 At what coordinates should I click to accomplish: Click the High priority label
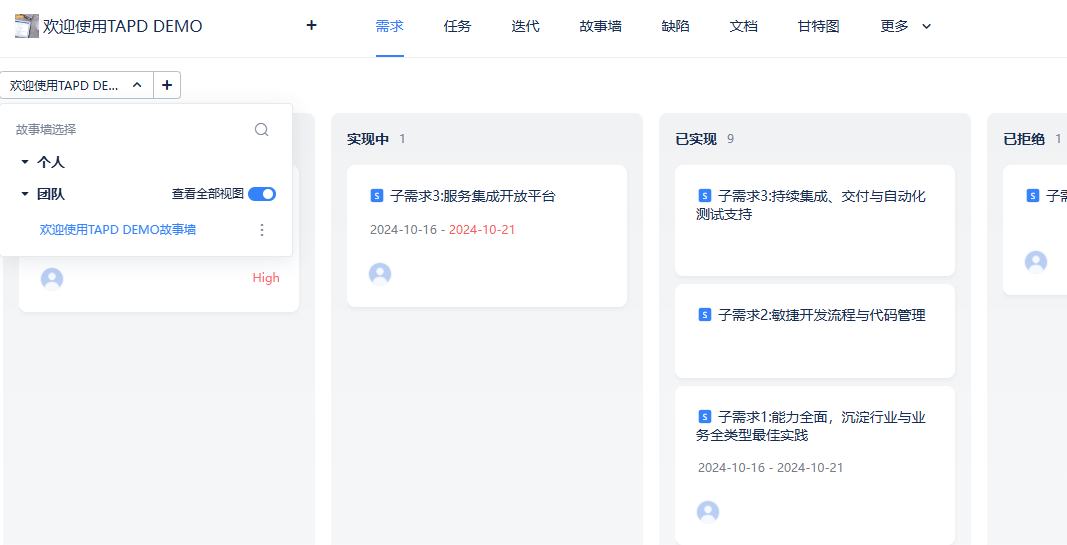point(266,278)
